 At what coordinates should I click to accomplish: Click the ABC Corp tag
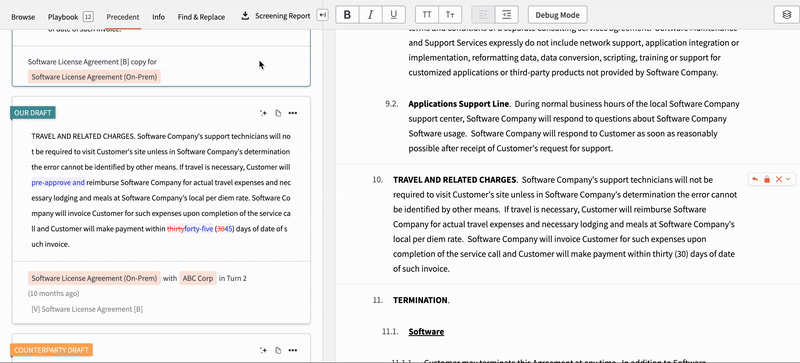(198, 278)
